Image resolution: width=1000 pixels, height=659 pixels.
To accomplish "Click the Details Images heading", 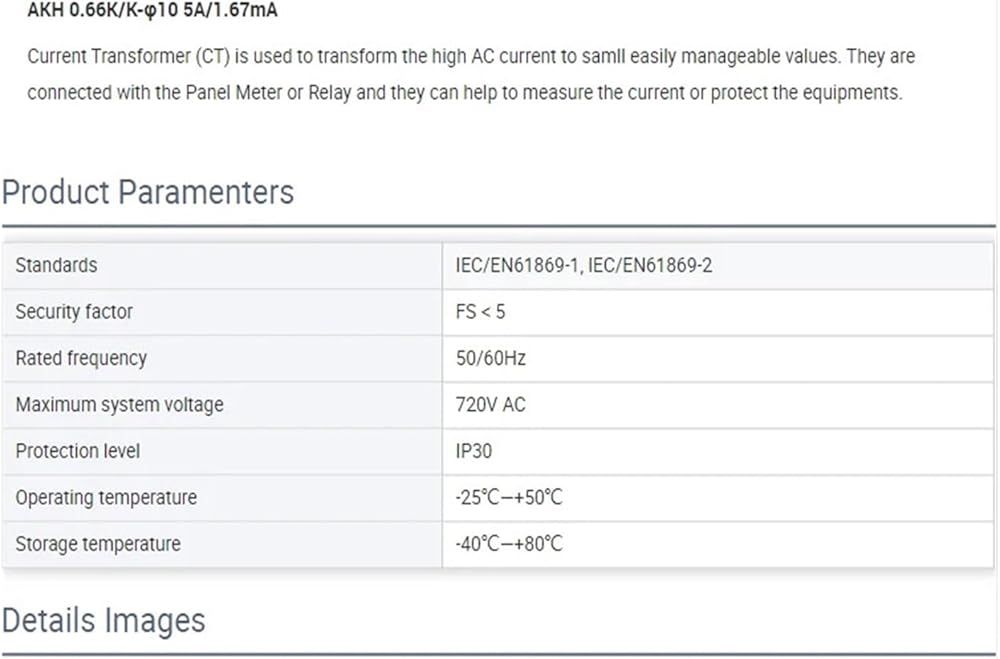I will coord(104,620).
